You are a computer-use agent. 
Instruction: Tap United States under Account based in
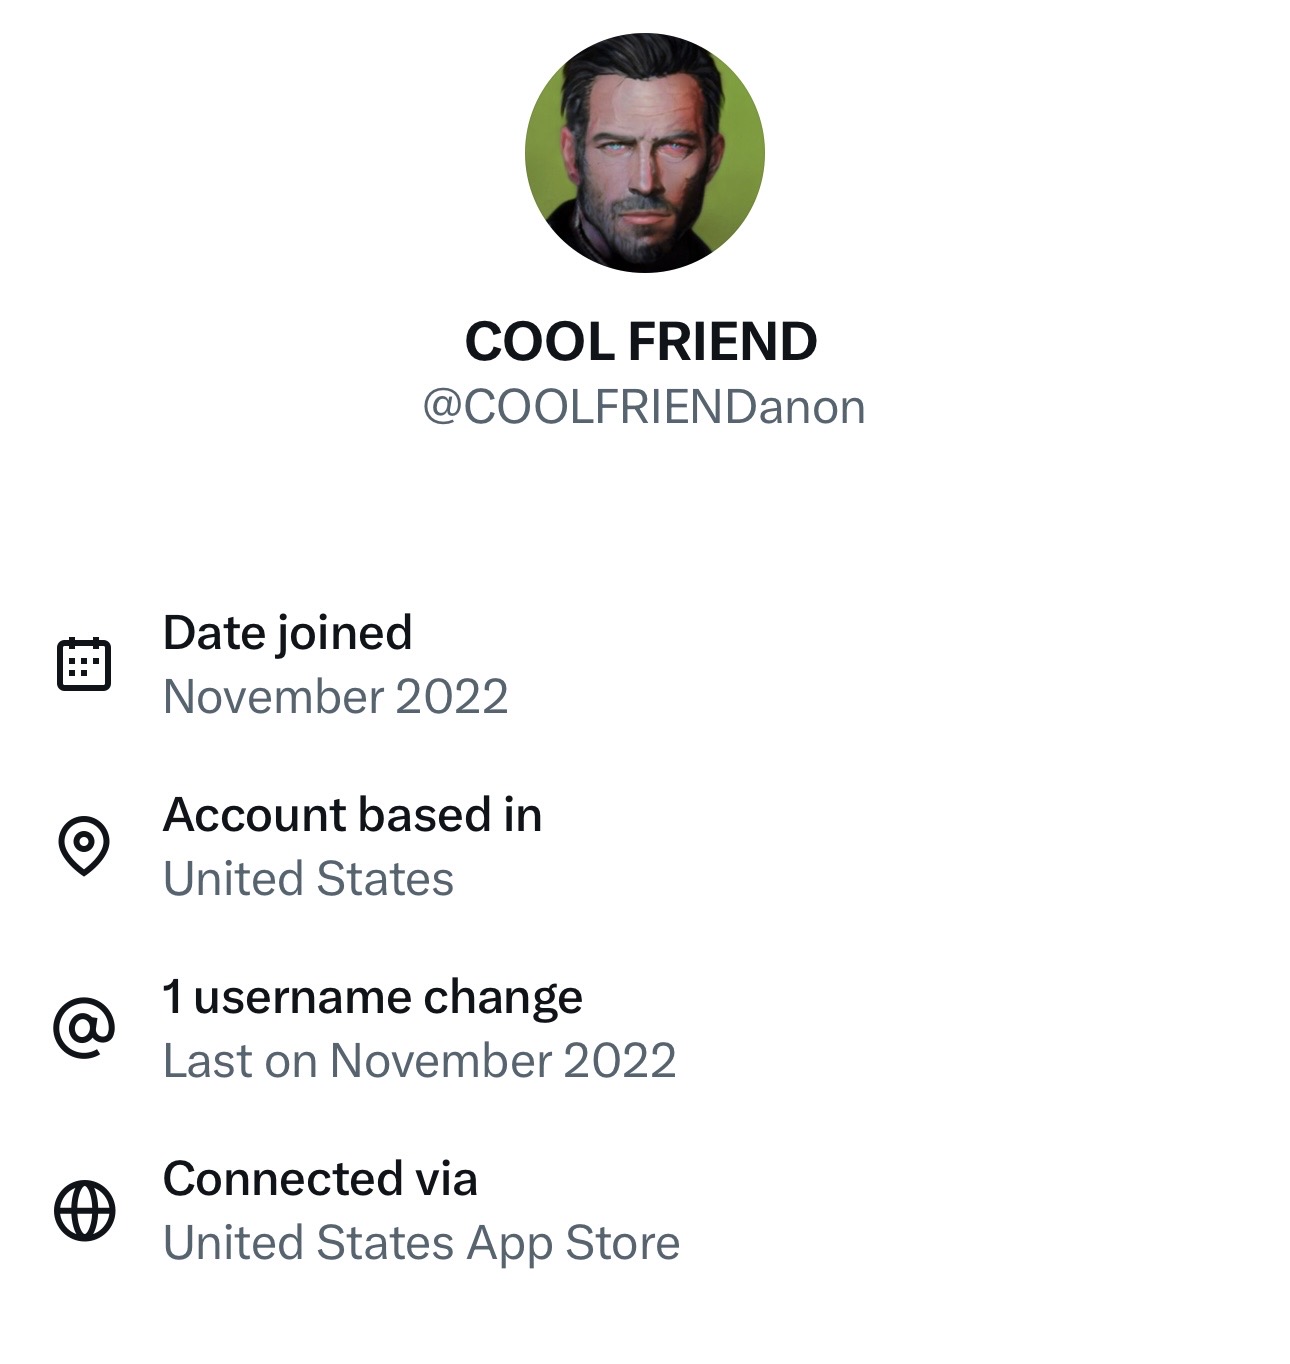pos(308,879)
